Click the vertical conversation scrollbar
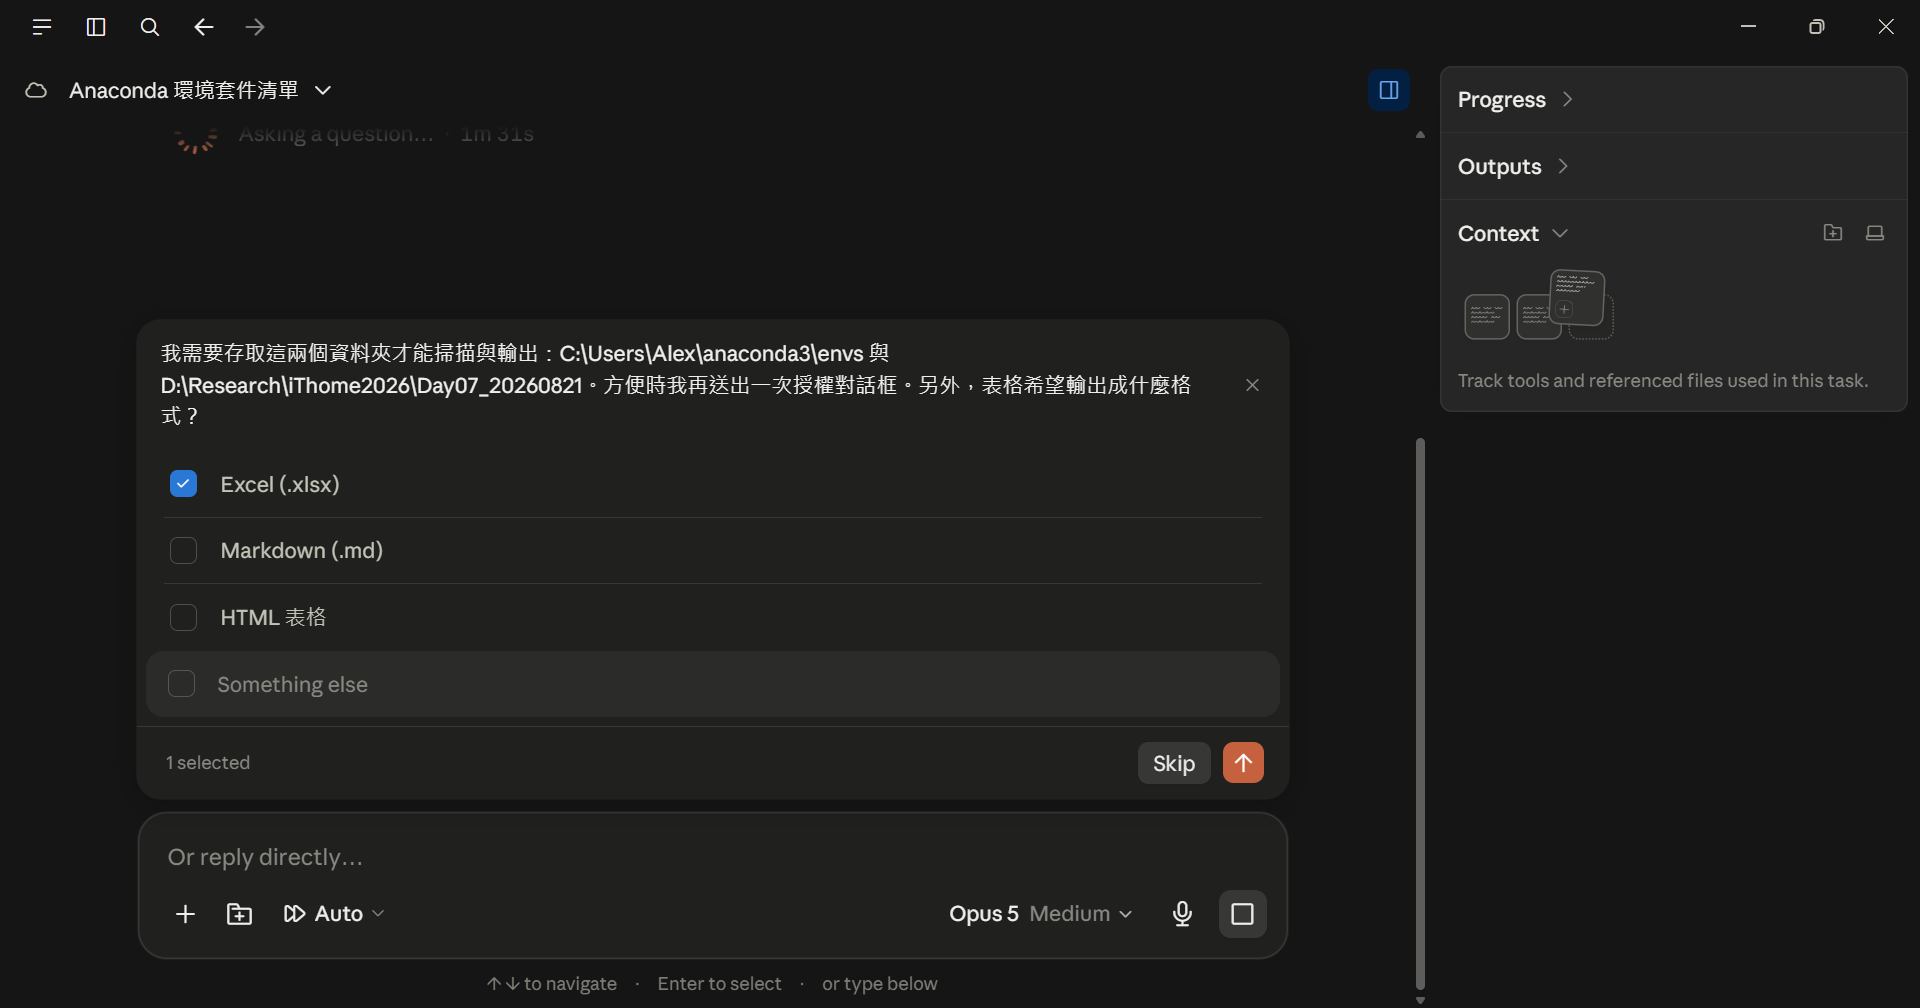Image resolution: width=1920 pixels, height=1008 pixels. 1420,713
